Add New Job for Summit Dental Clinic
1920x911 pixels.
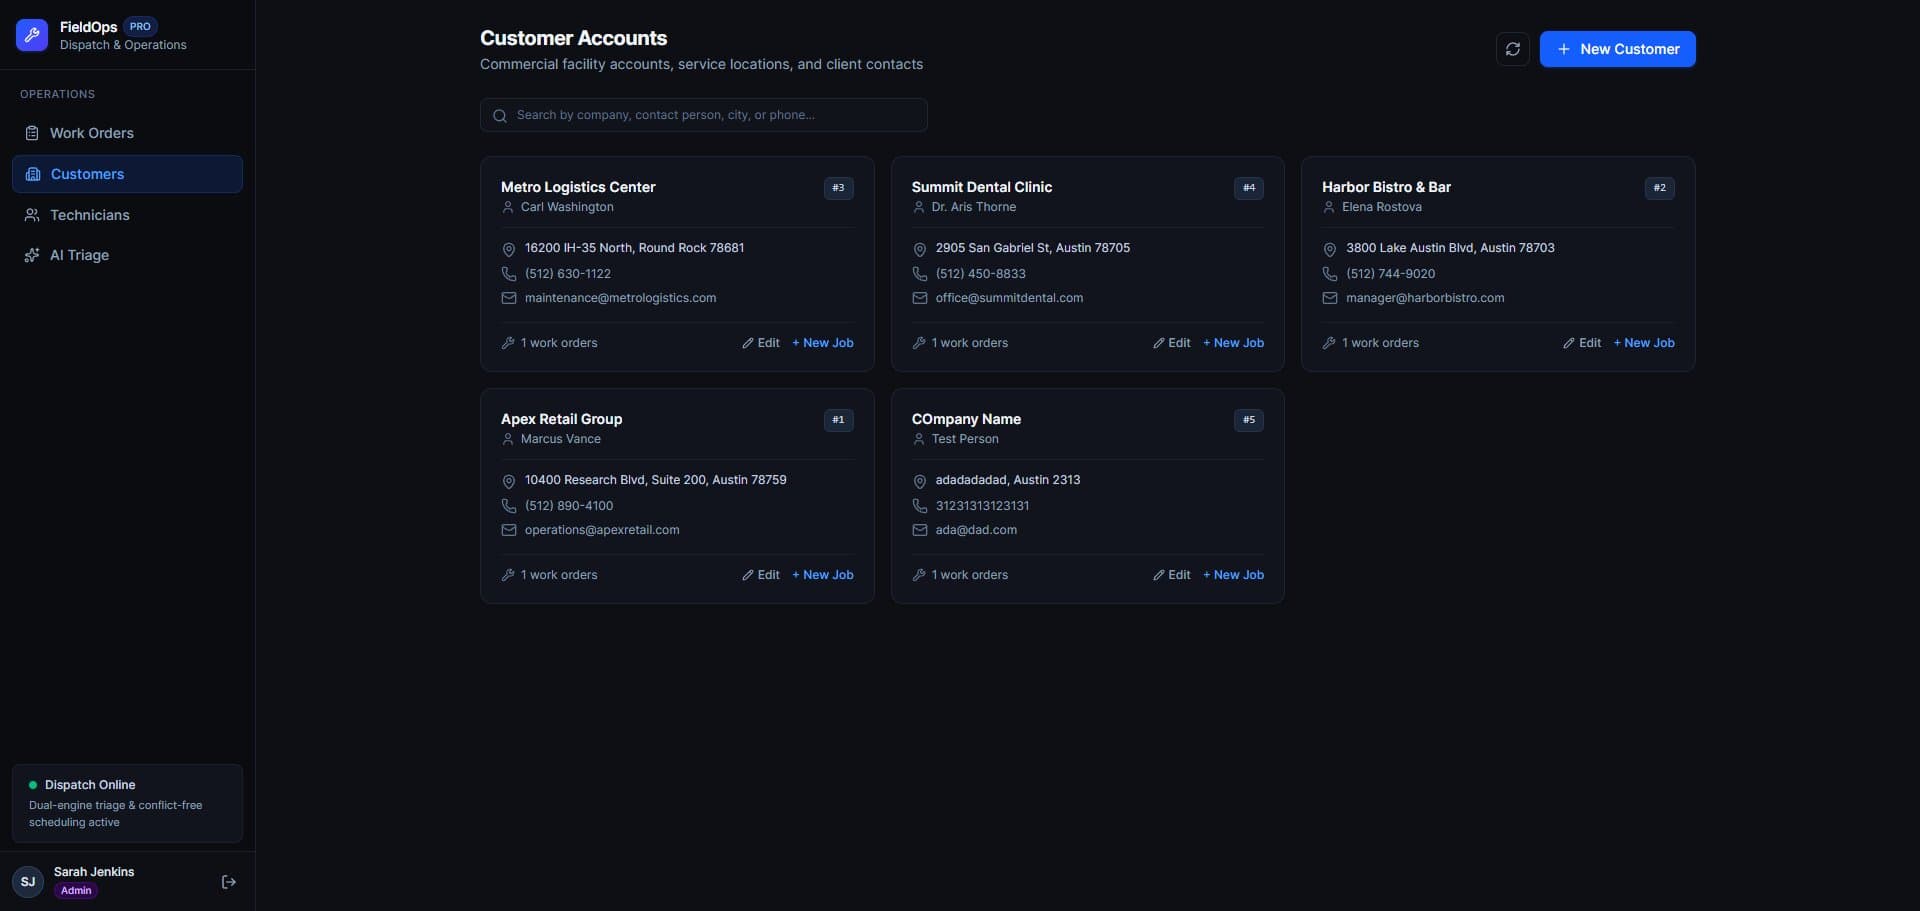[1233, 343]
